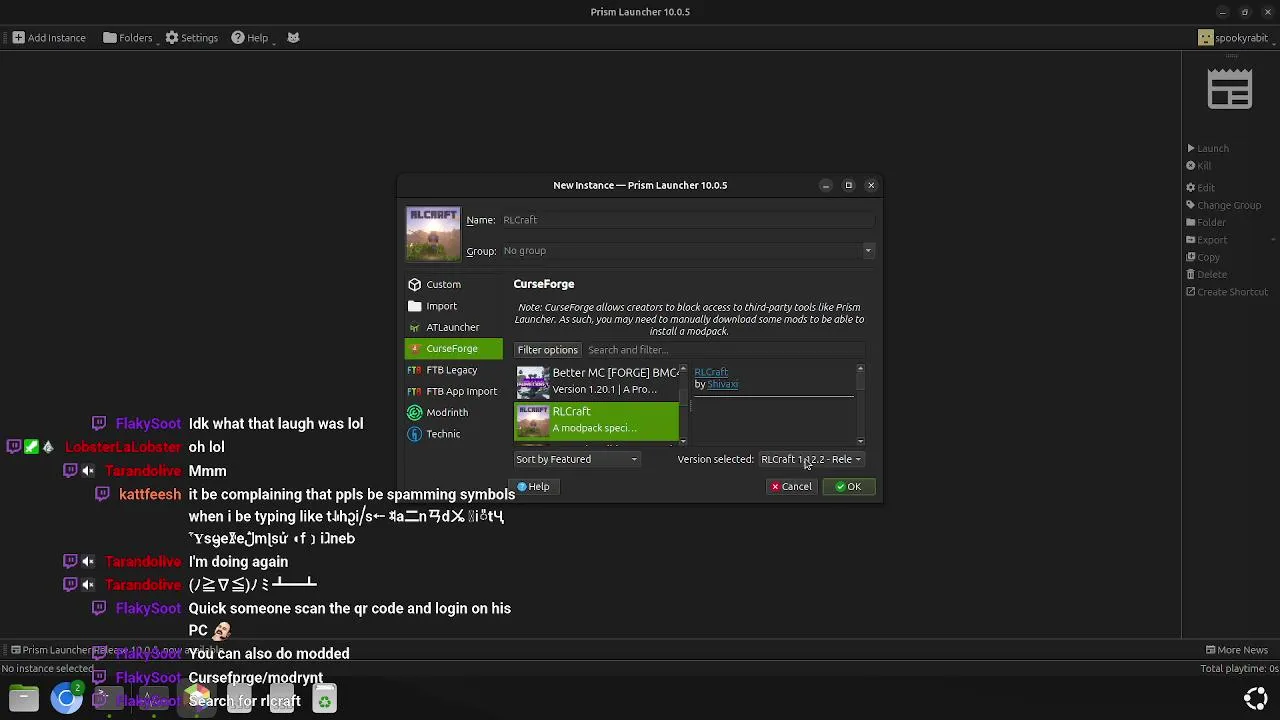This screenshot has height=720, width=1280.
Task: Click the More News button
Action: pos(1236,650)
